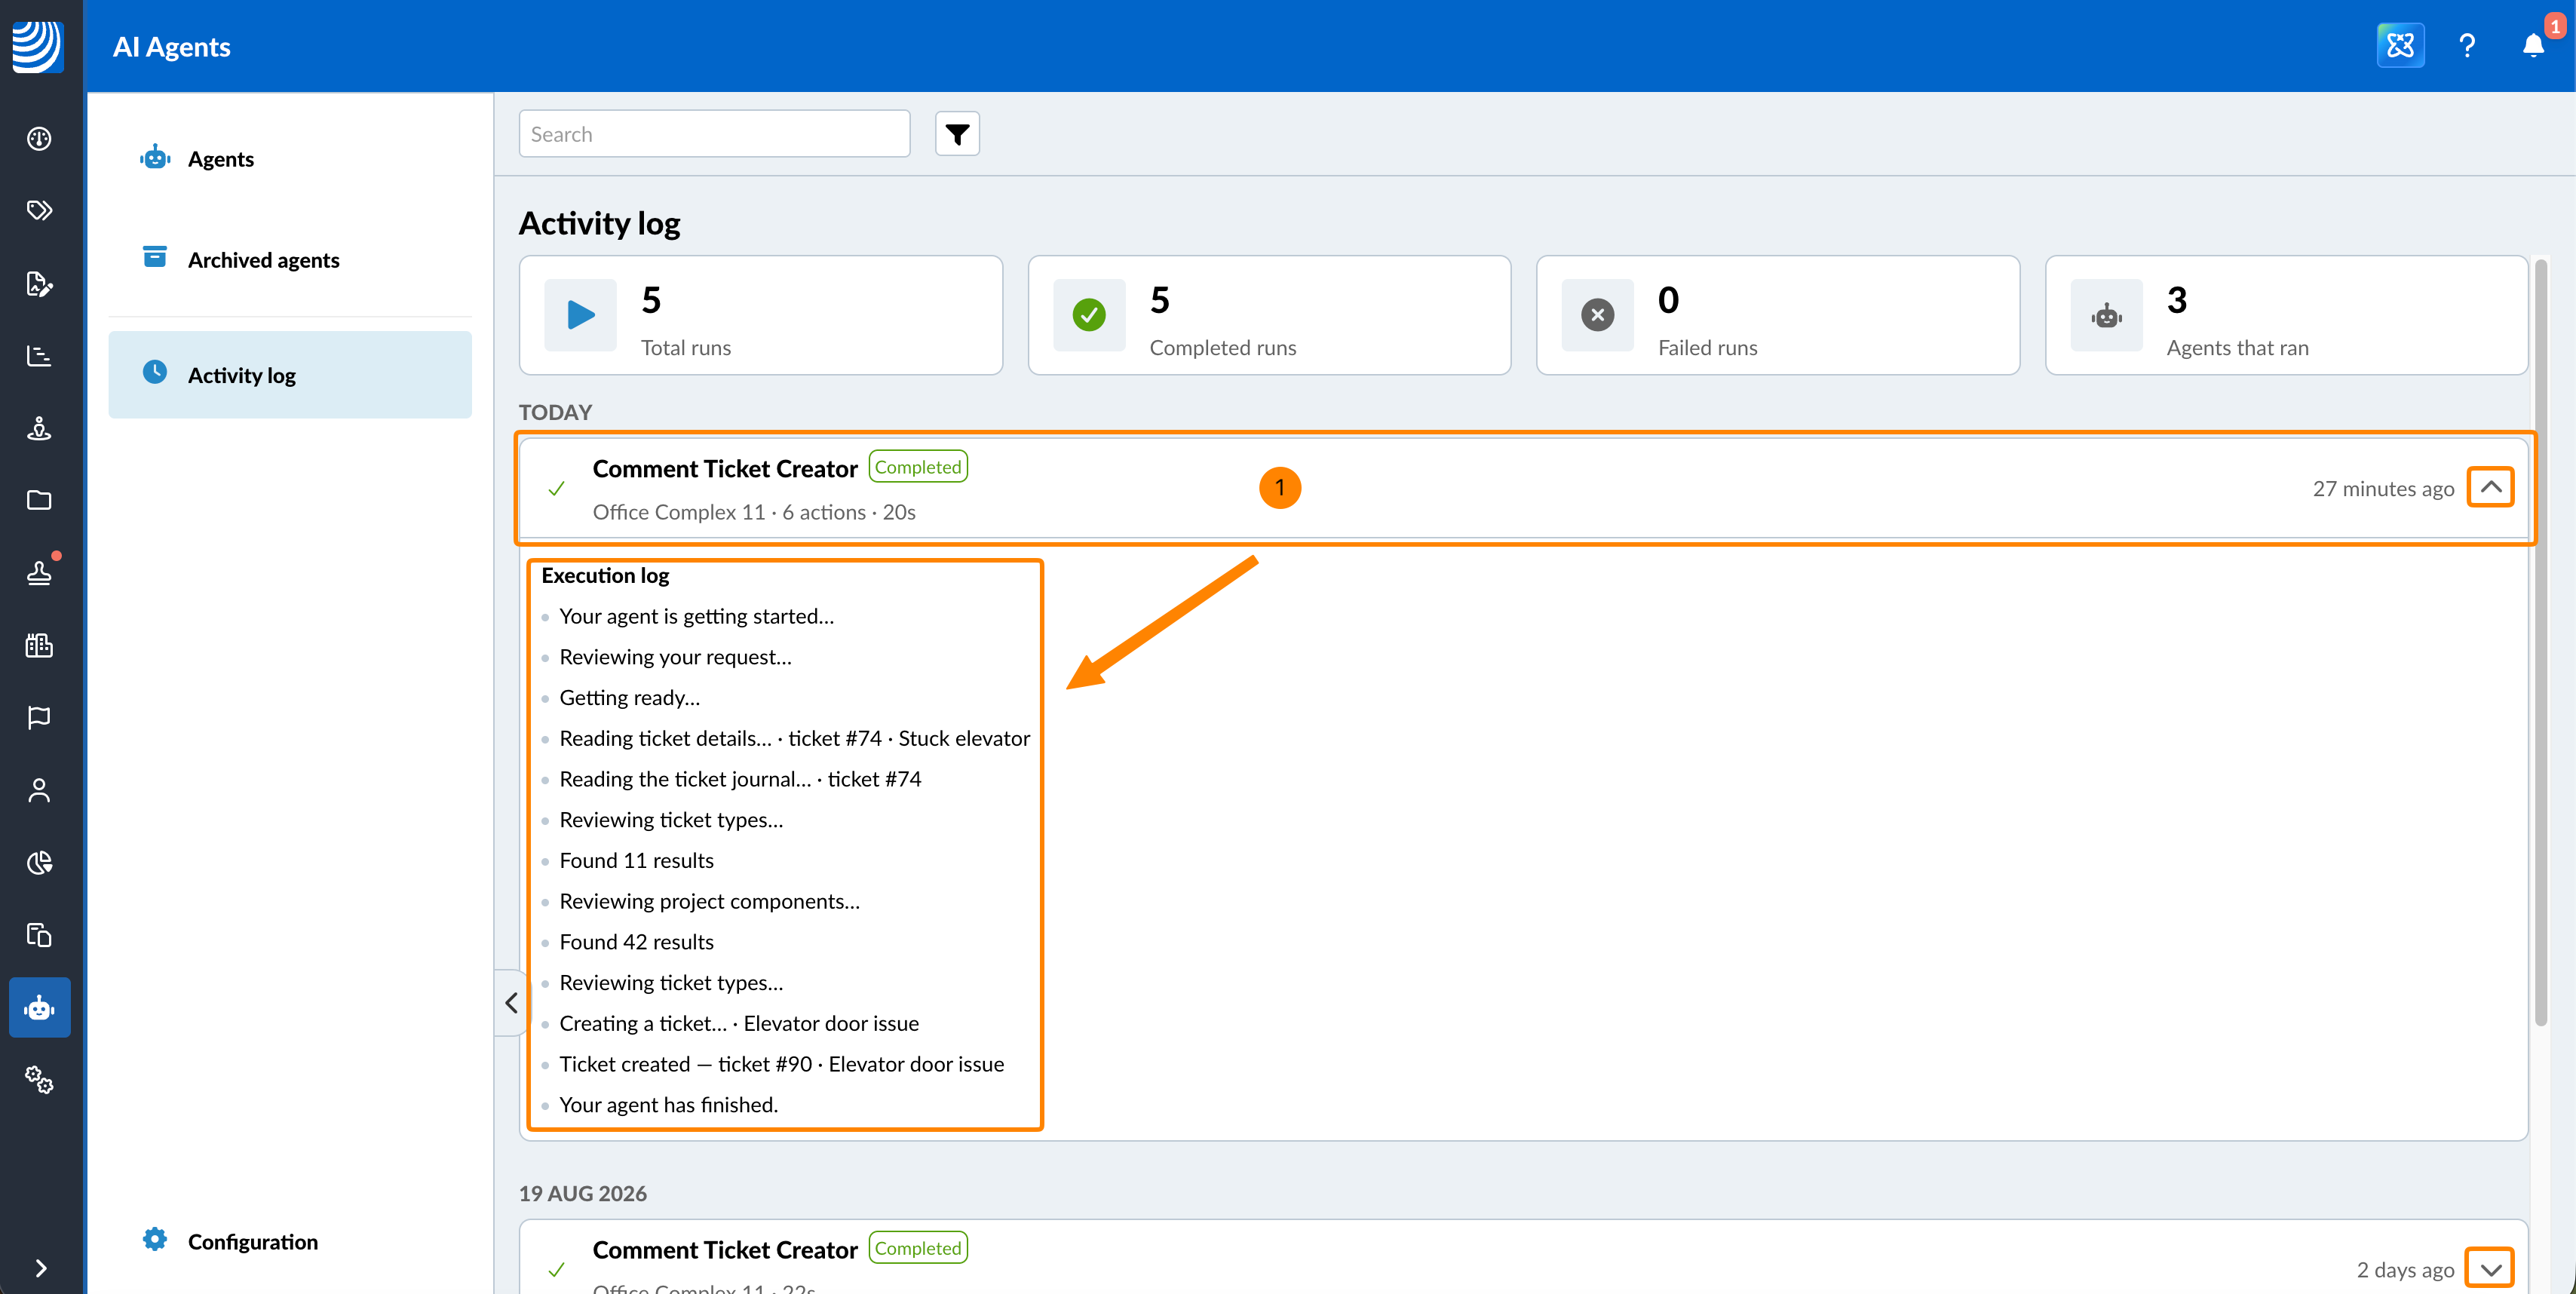Click the filter funnel button
Screen dimensions: 2576x1294
(957, 134)
